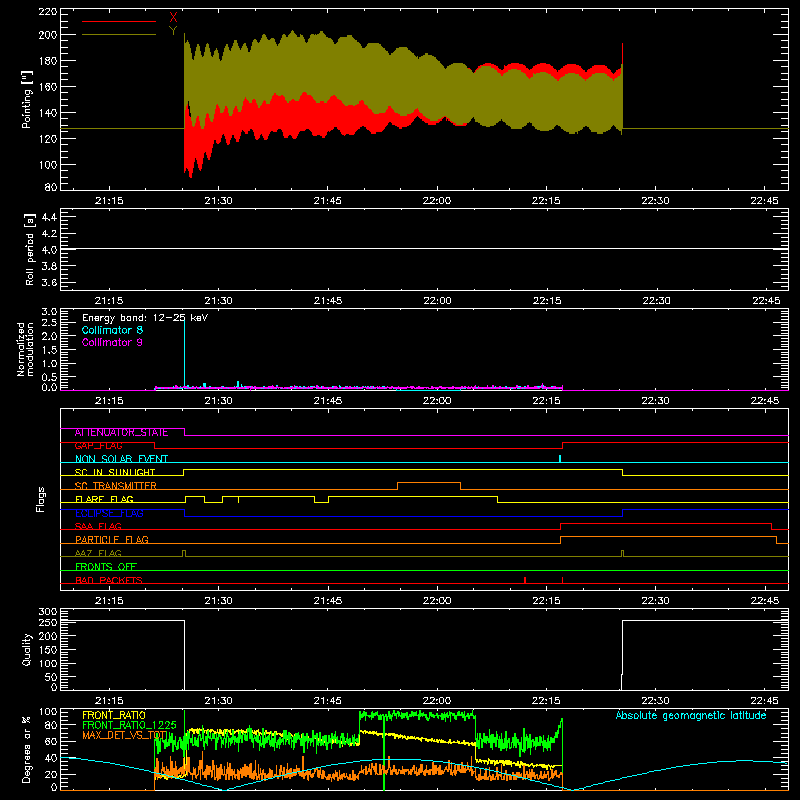The image size is (800, 800).
Task: Click the white Roll period line at 4.0
Action: (424, 249)
